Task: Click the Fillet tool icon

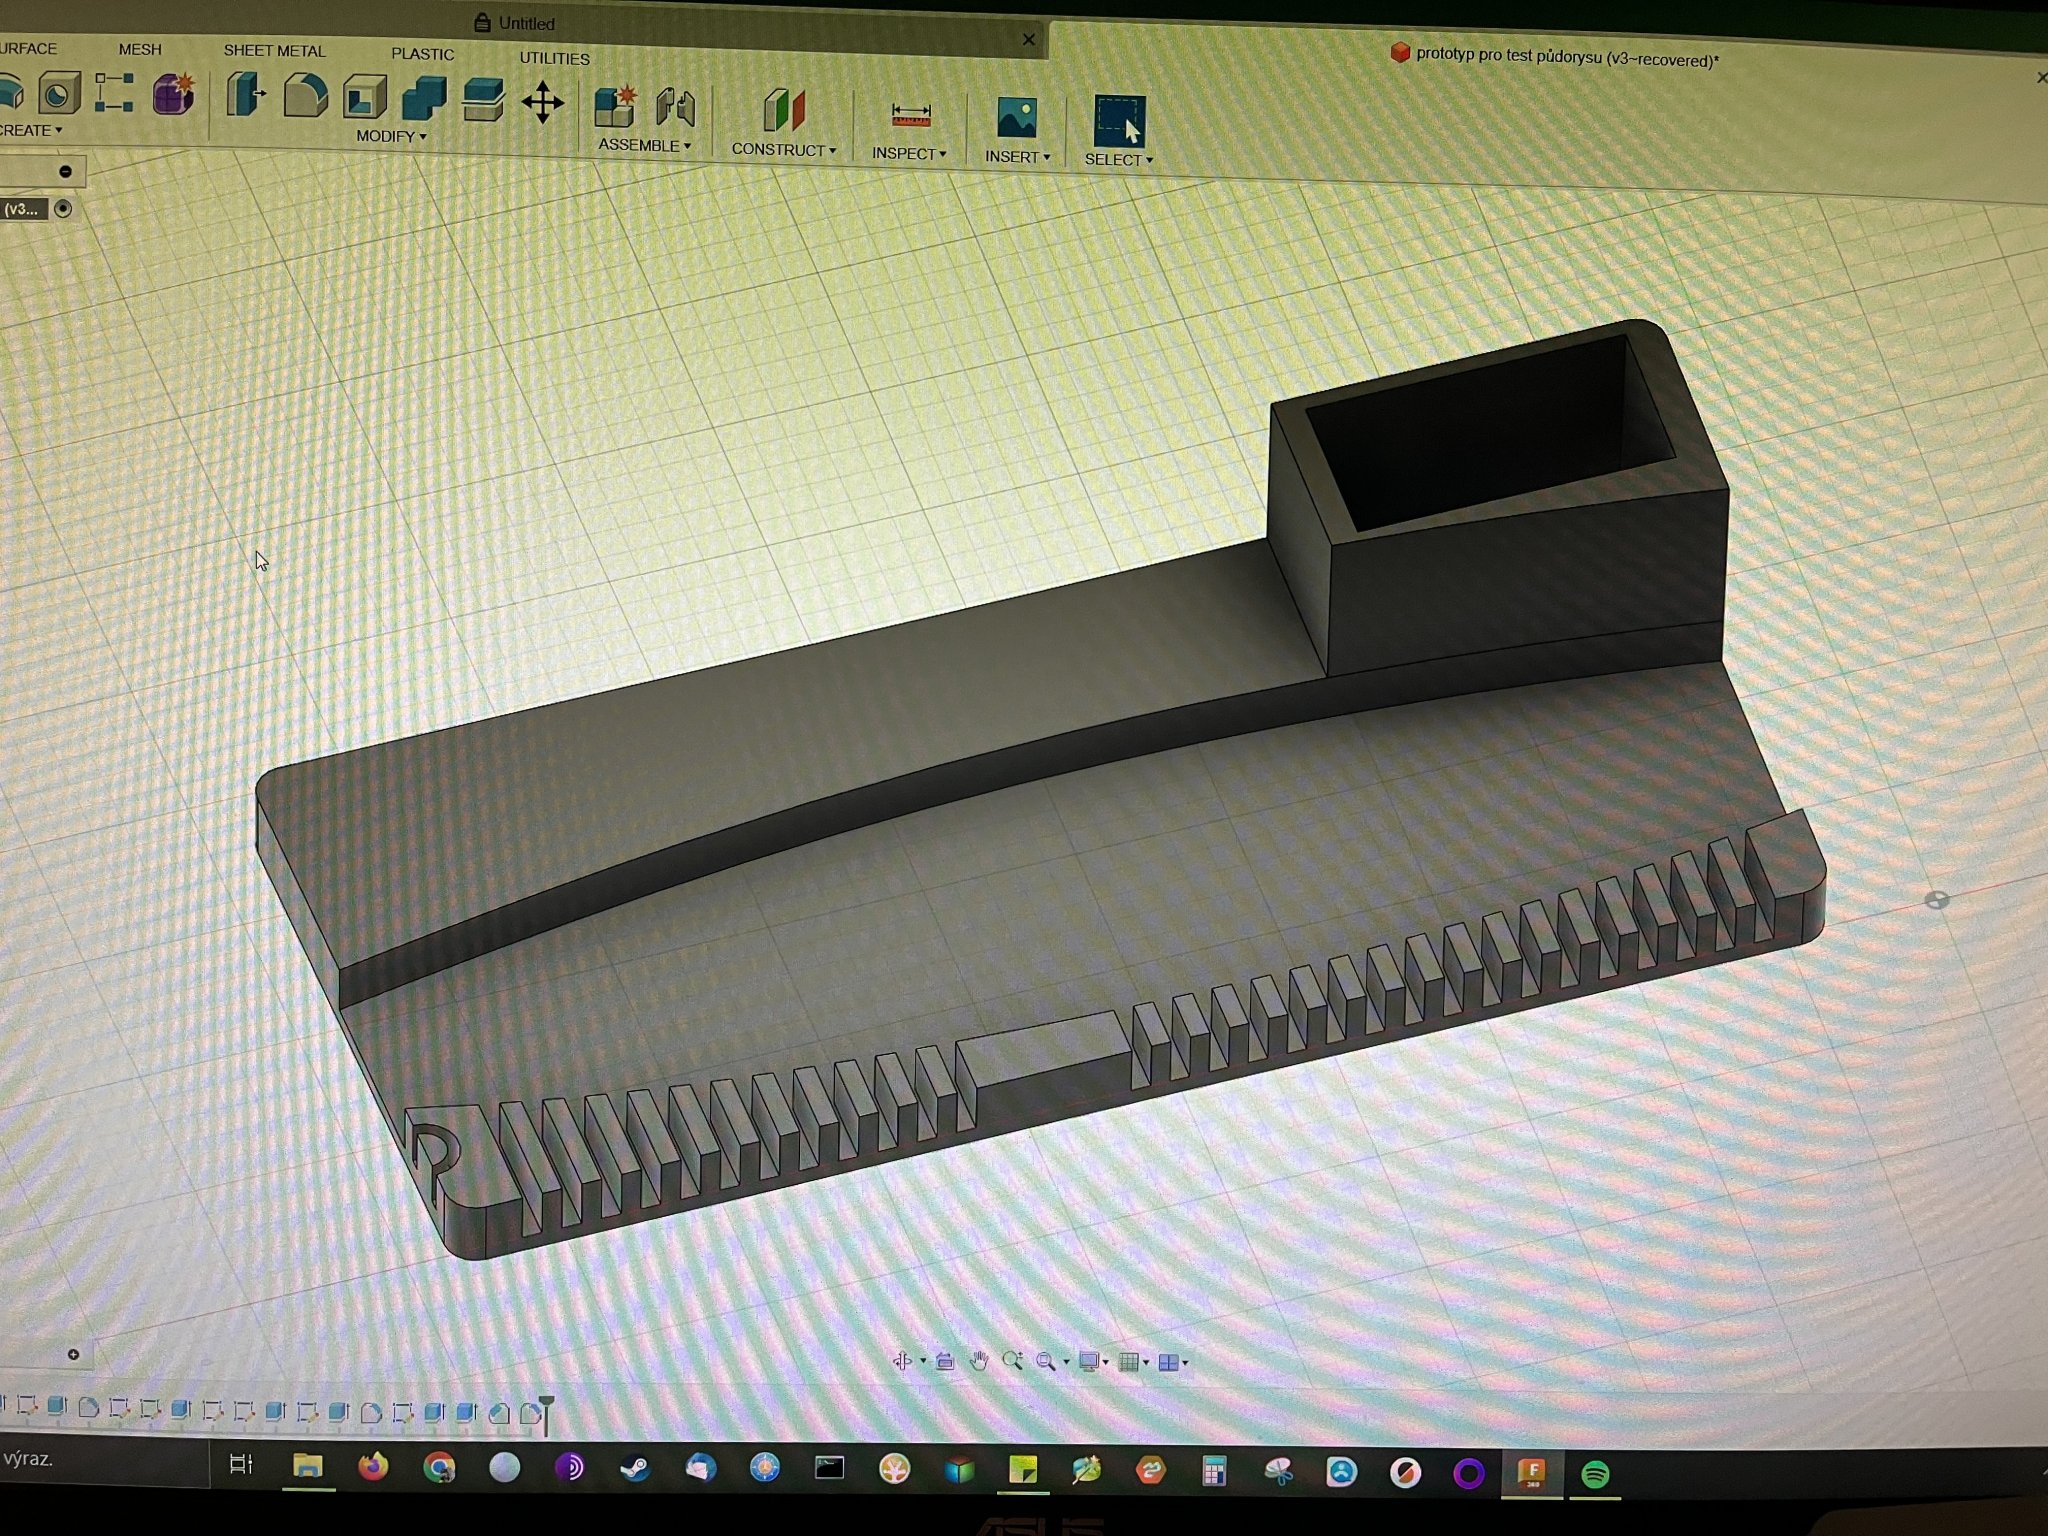Action: (305, 97)
